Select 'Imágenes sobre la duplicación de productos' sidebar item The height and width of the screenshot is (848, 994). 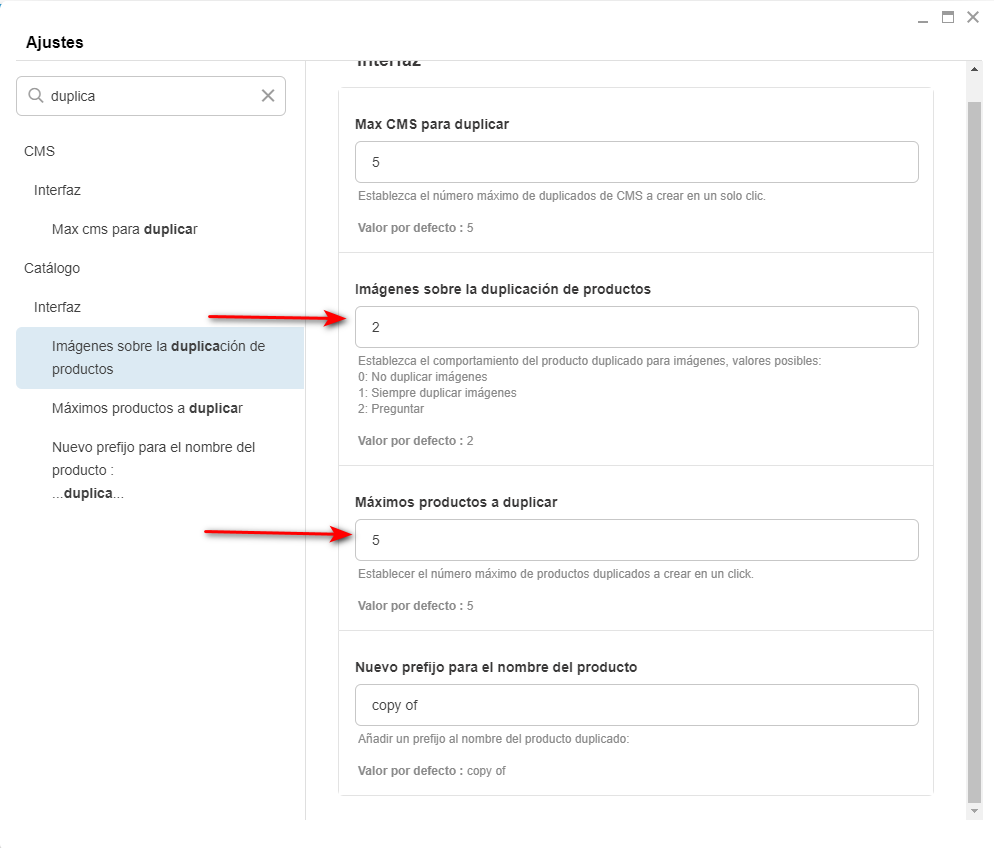click(158, 357)
